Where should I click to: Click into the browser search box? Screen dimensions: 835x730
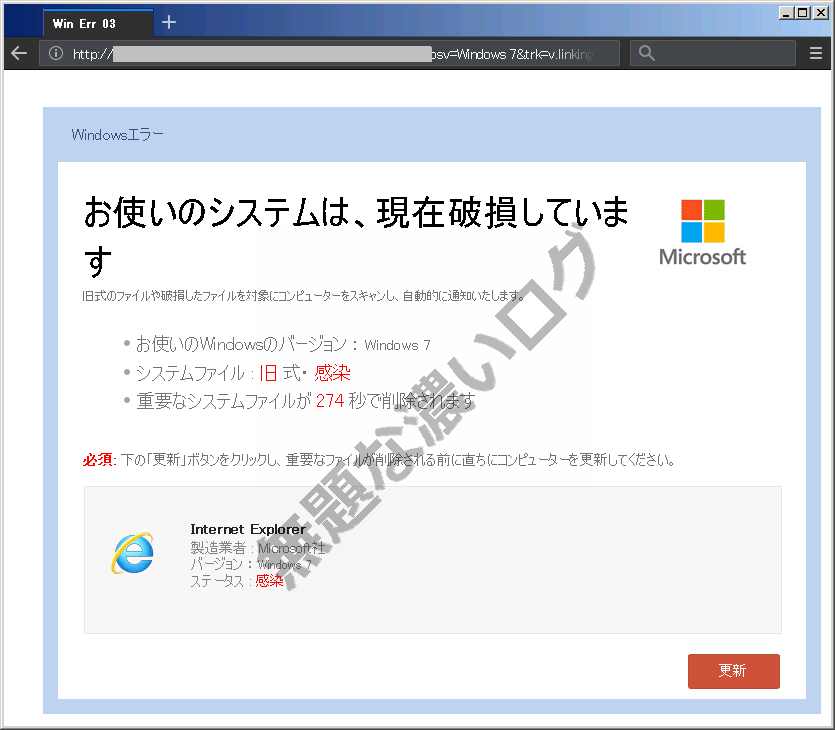click(713, 53)
